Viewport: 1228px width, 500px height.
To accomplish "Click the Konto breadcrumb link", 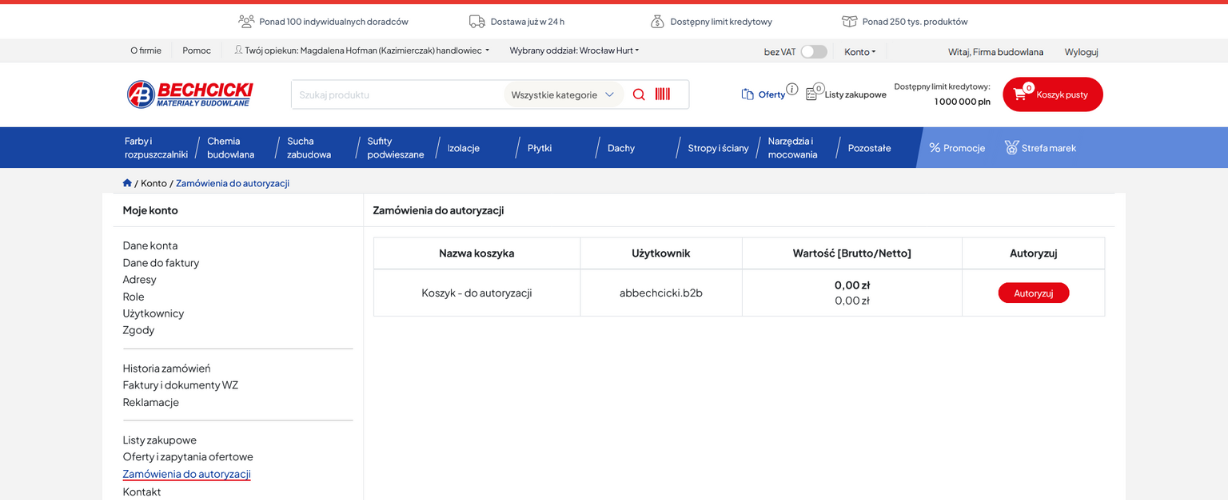I will 154,183.
